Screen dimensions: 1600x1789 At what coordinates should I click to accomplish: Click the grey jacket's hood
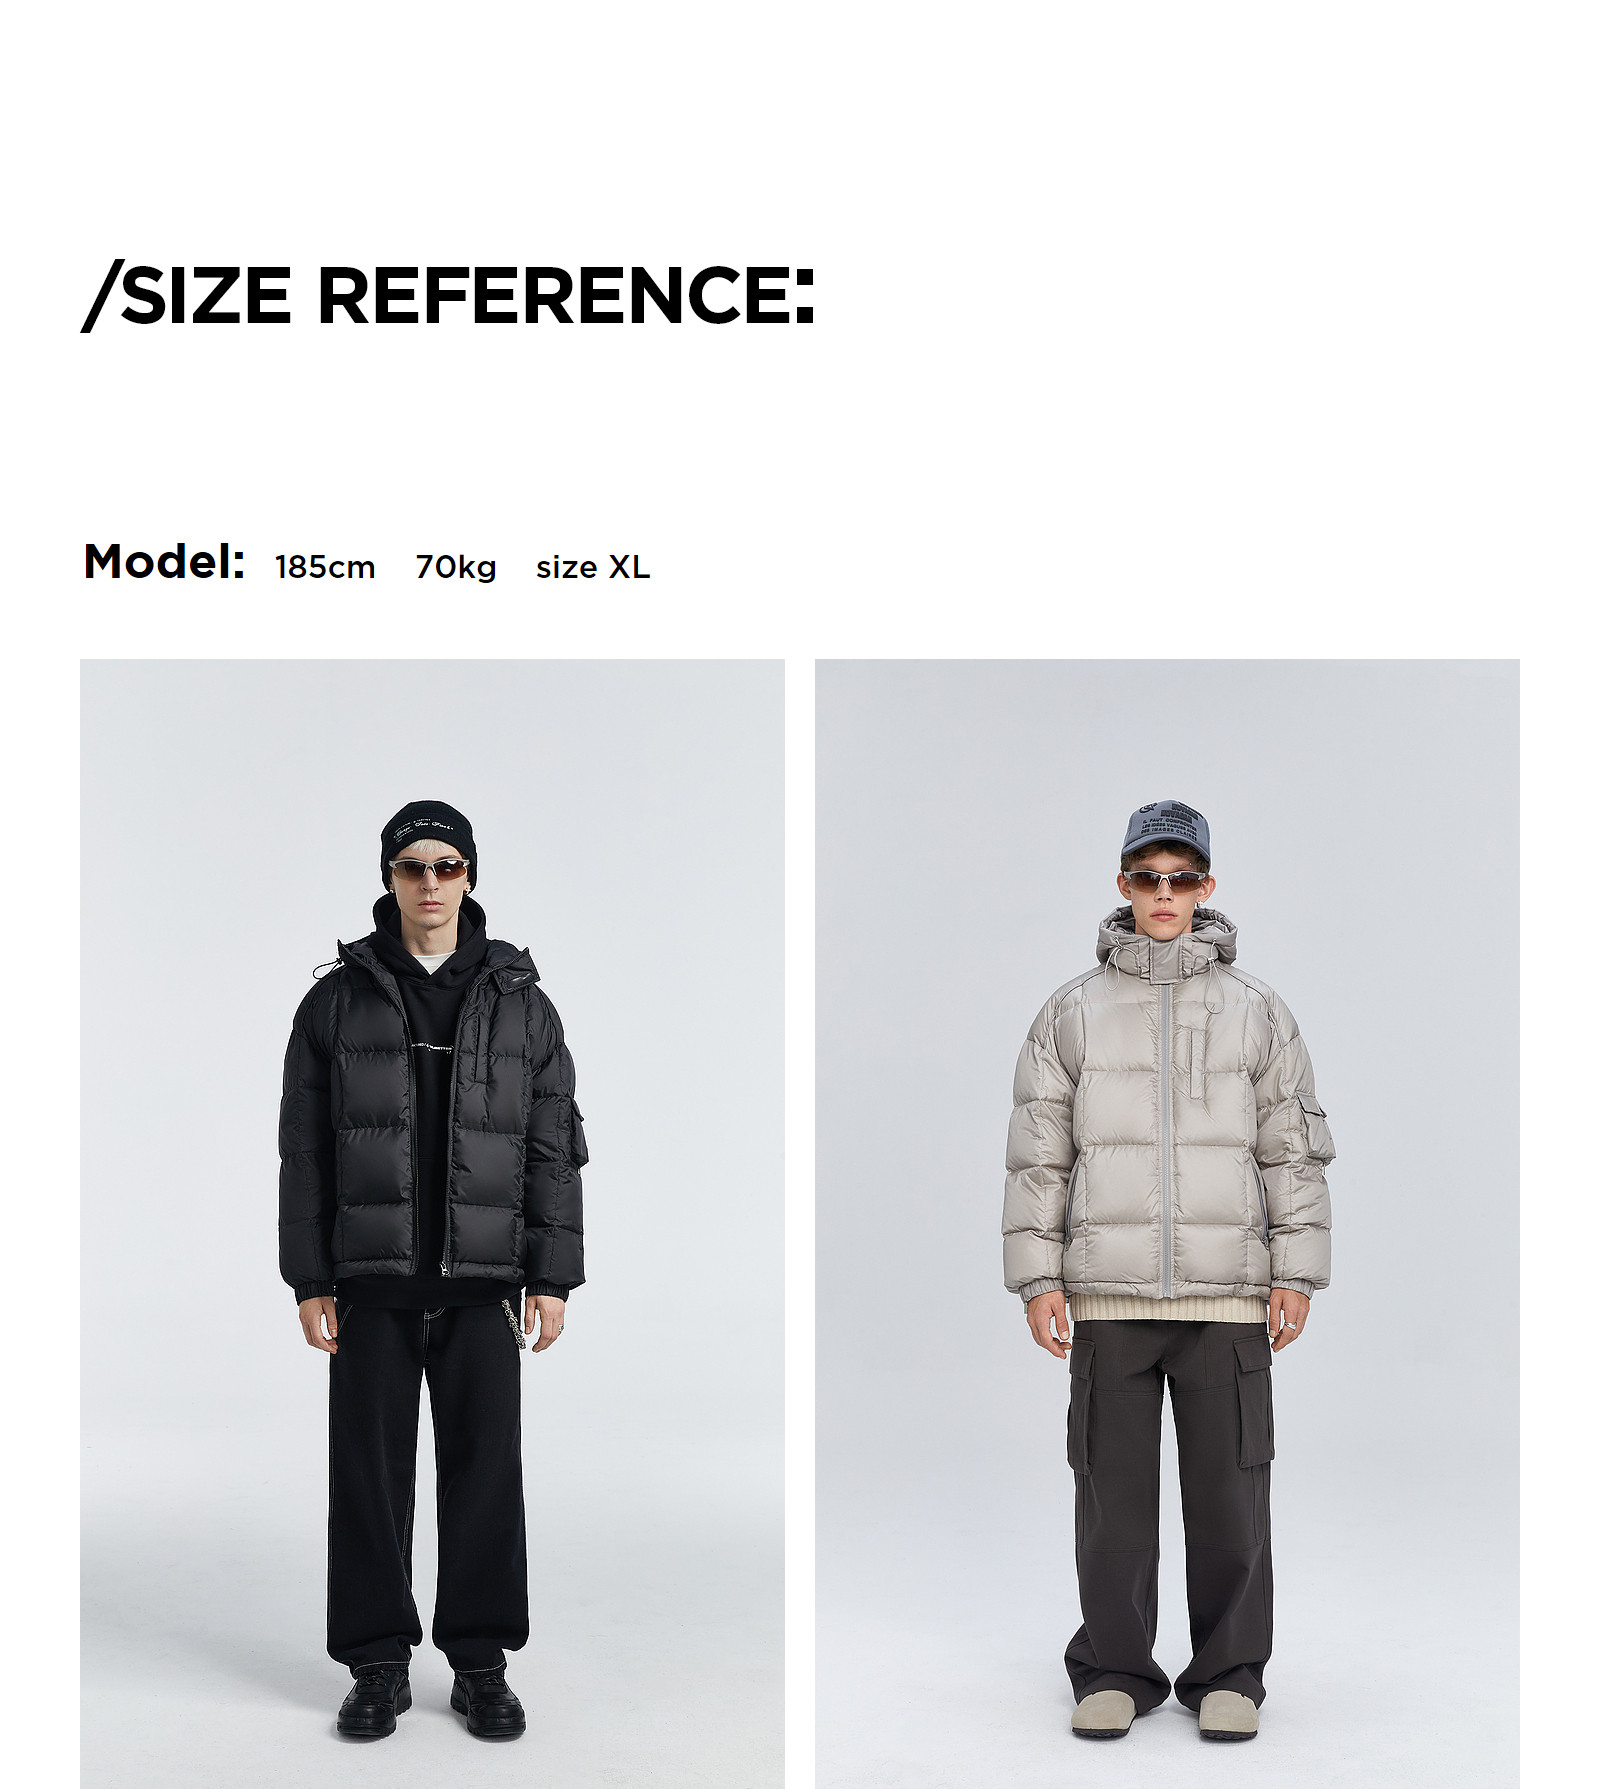pyautogui.click(x=1167, y=940)
